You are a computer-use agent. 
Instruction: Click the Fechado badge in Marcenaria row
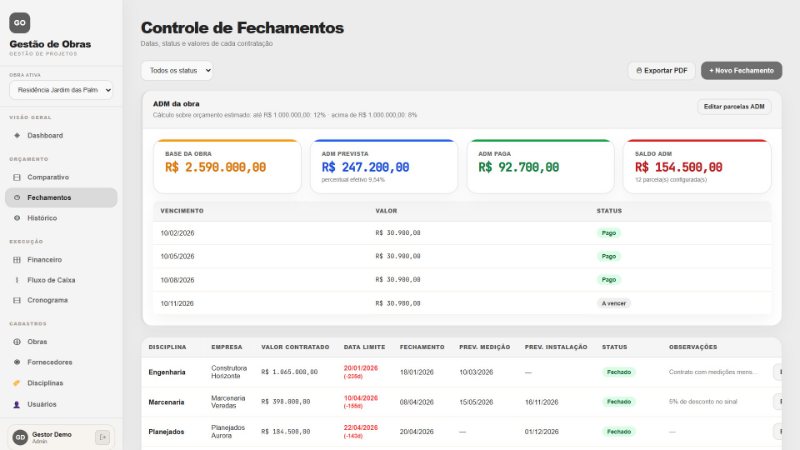(619, 402)
